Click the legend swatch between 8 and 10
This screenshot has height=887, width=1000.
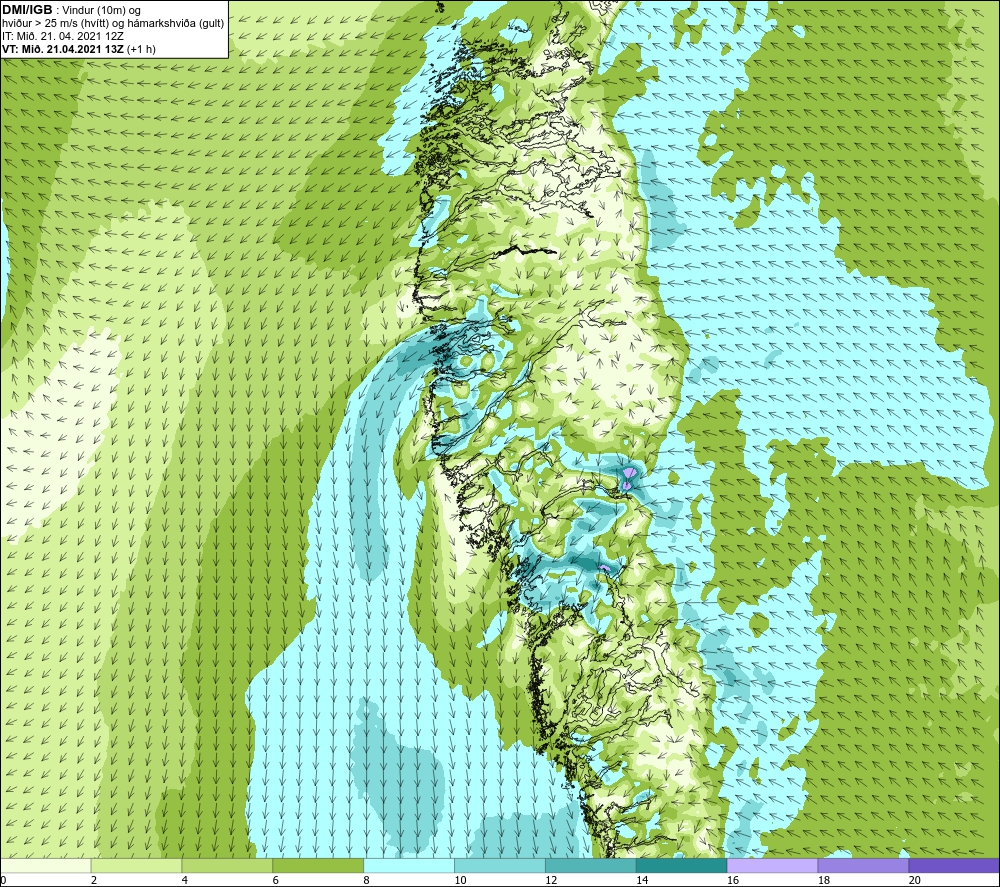[409, 865]
